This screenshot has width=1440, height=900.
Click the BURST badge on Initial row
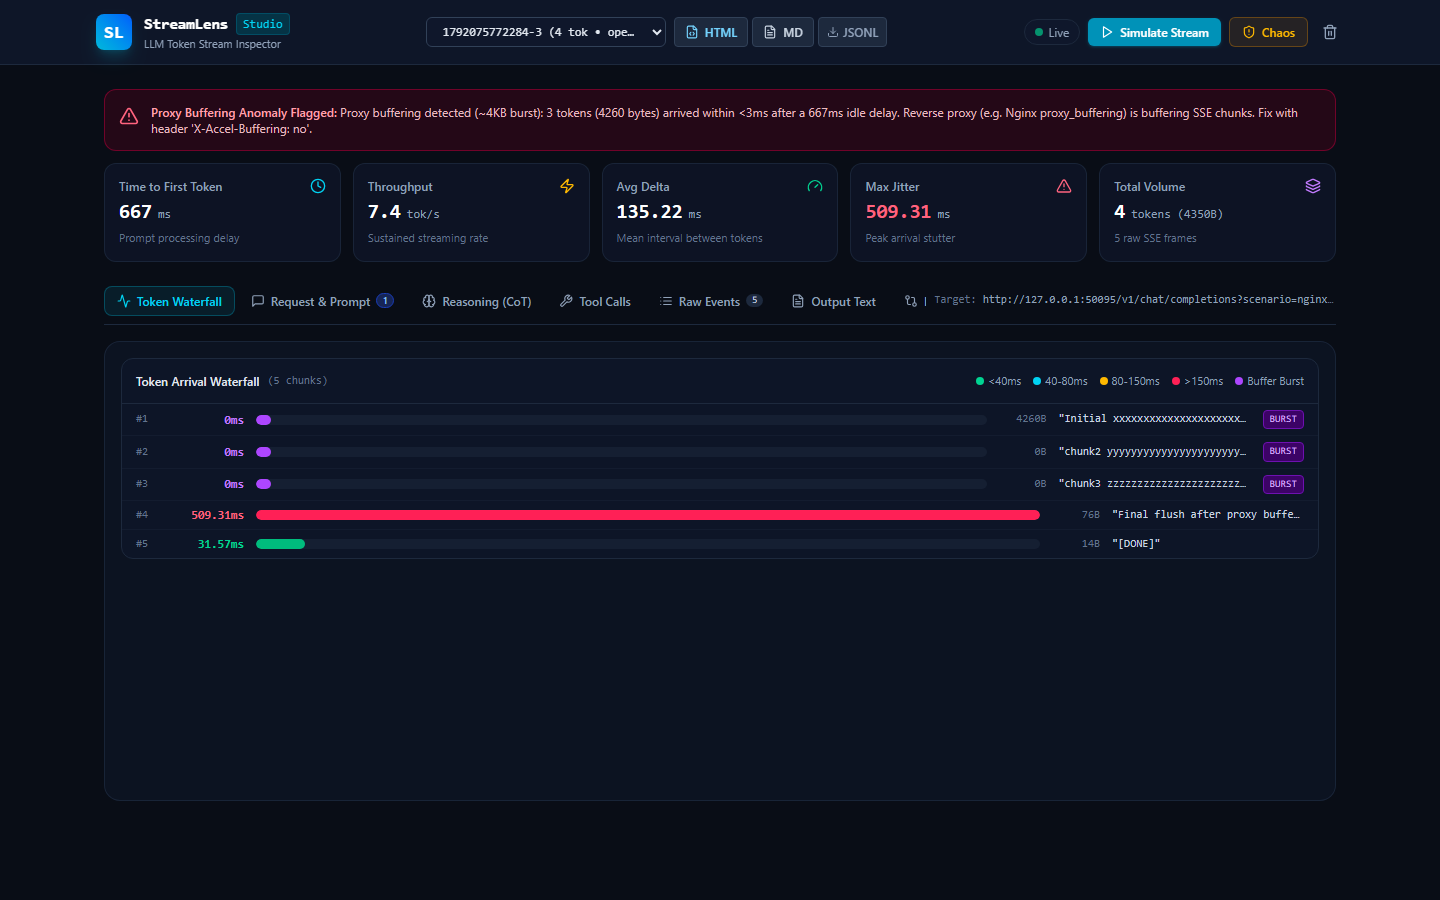pos(1283,419)
